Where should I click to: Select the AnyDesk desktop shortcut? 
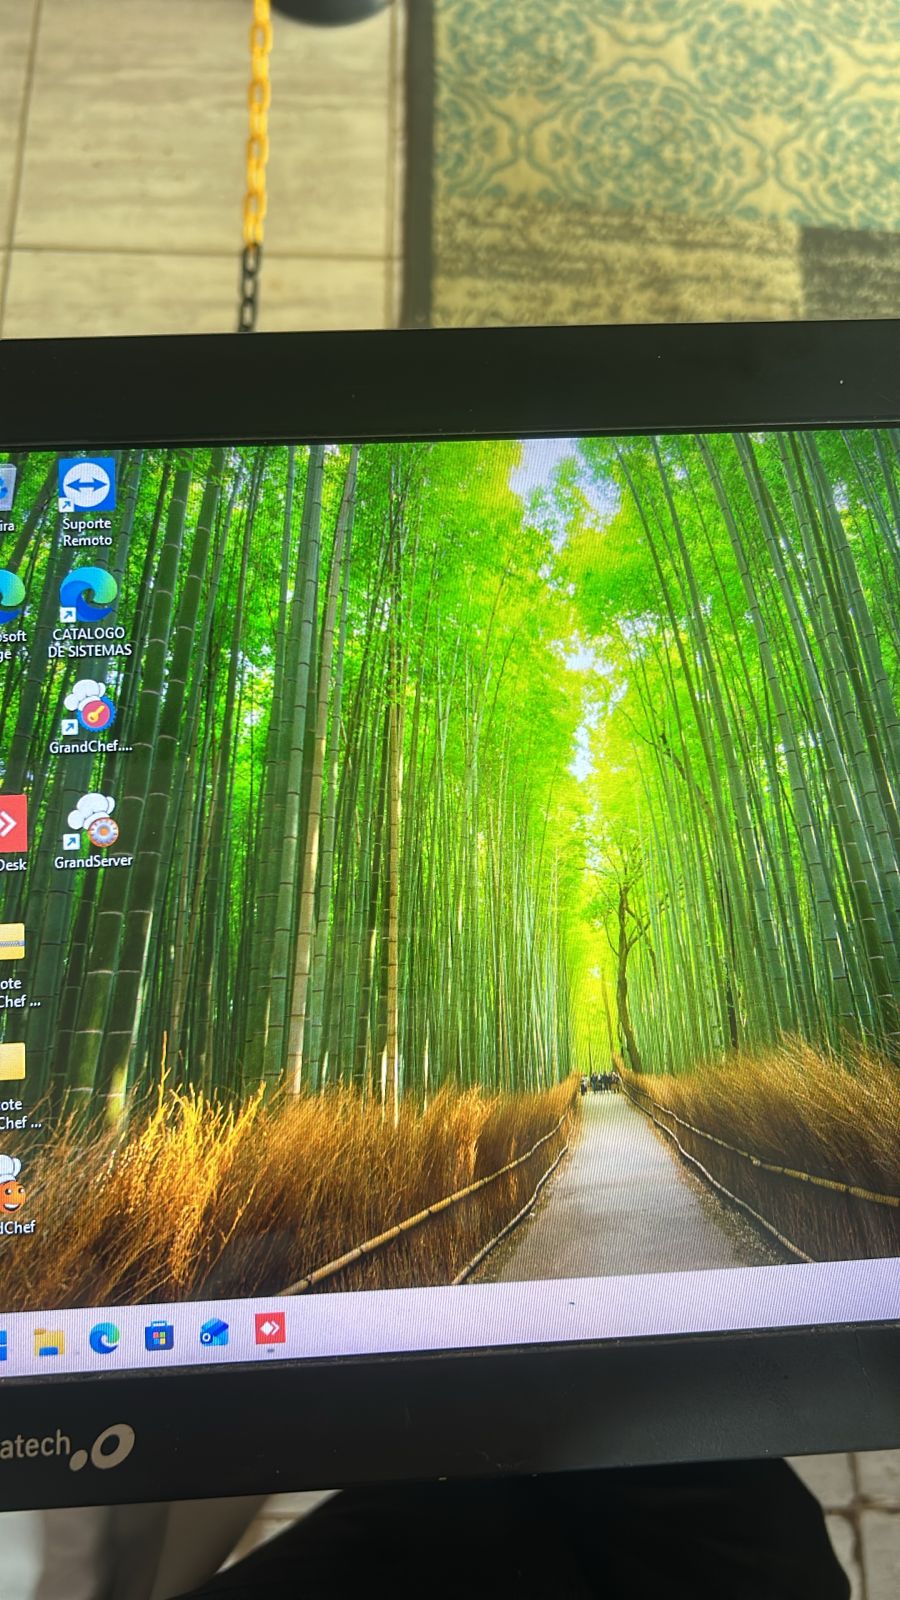pos(10,825)
